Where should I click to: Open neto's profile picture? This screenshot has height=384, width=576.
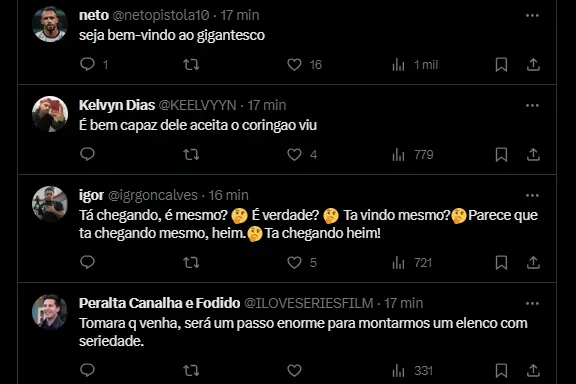(x=50, y=24)
